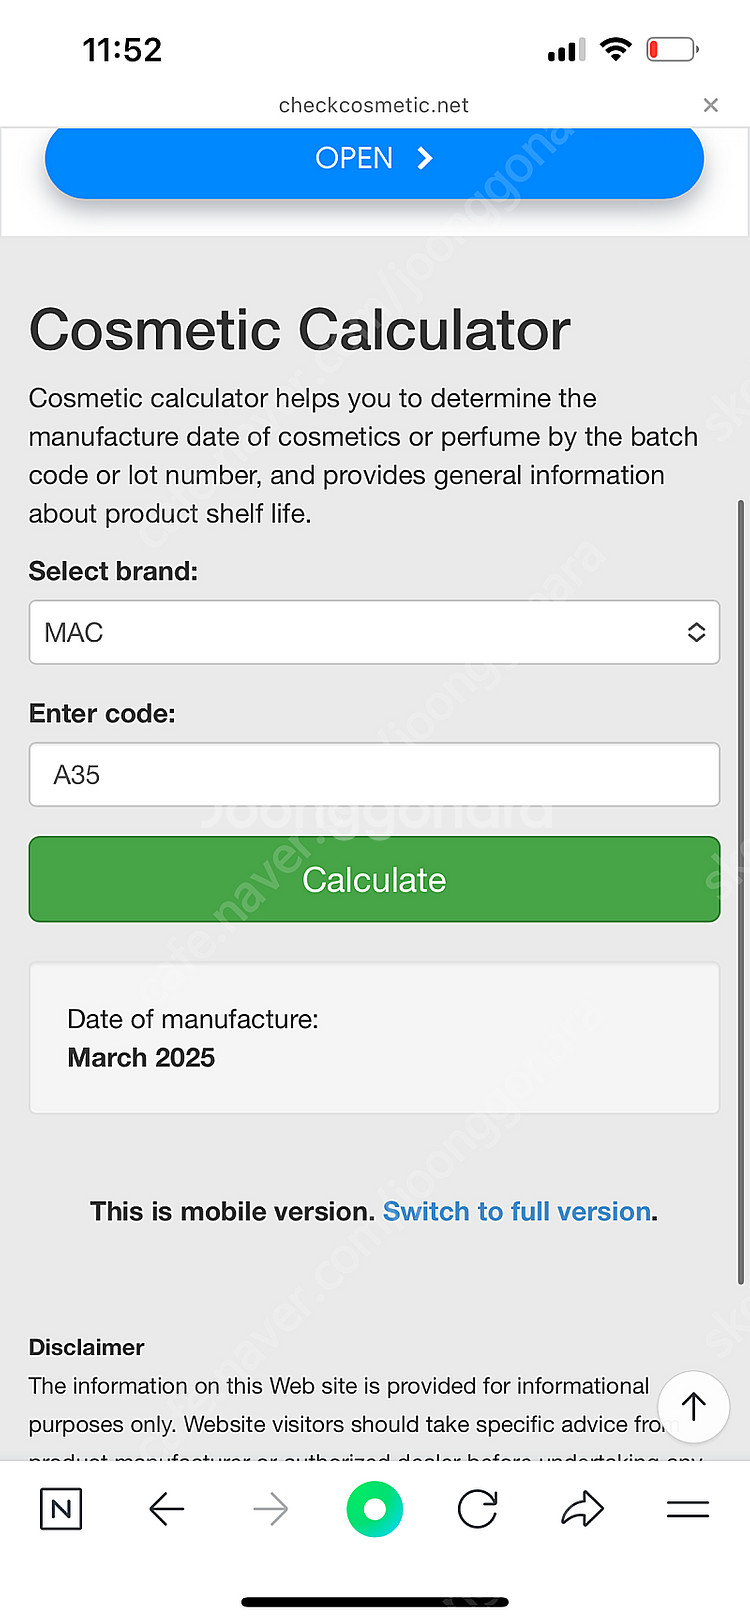Tap the blue OPEN banner button
Viewport: 750px width, 1623px height.
tap(374, 159)
